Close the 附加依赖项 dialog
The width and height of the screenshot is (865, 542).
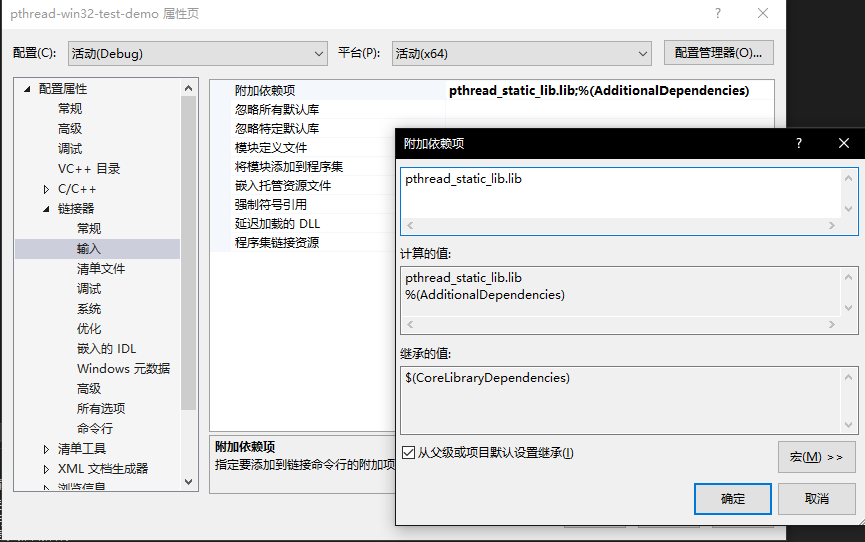pyautogui.click(x=843, y=144)
